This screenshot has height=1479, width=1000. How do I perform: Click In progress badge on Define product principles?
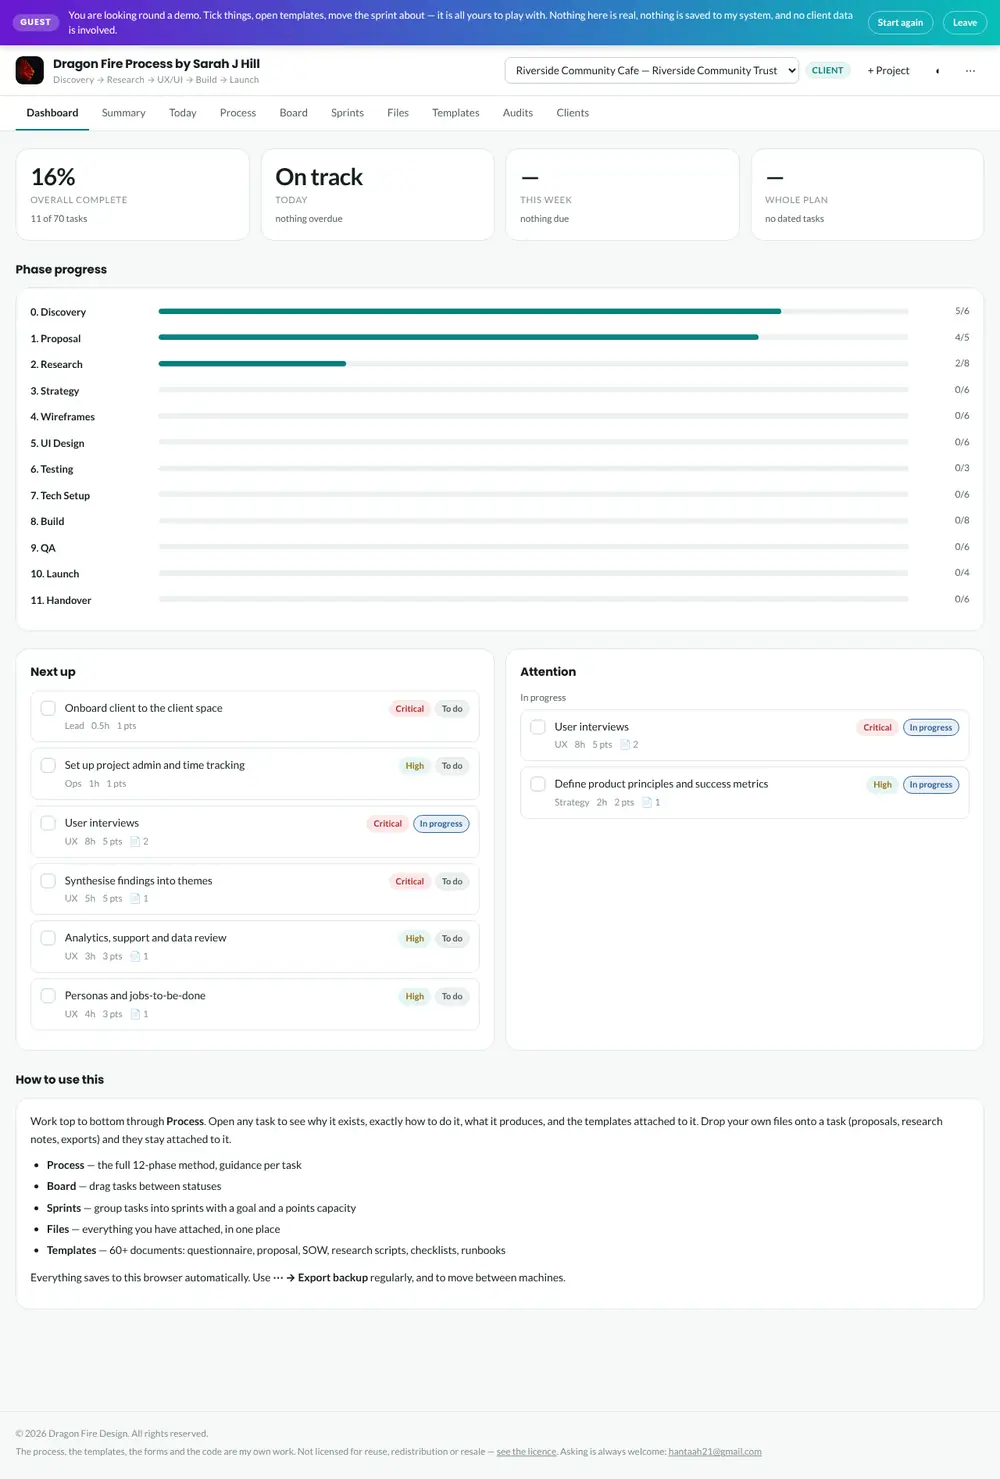tap(931, 785)
